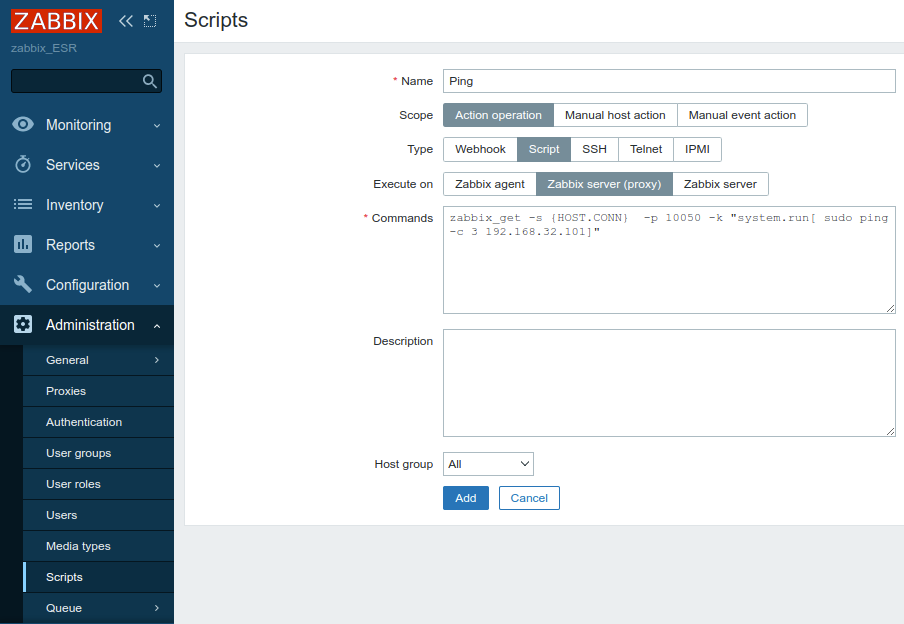The image size is (904, 624).
Task: Expand the Reports menu chevron
Action: point(157,245)
